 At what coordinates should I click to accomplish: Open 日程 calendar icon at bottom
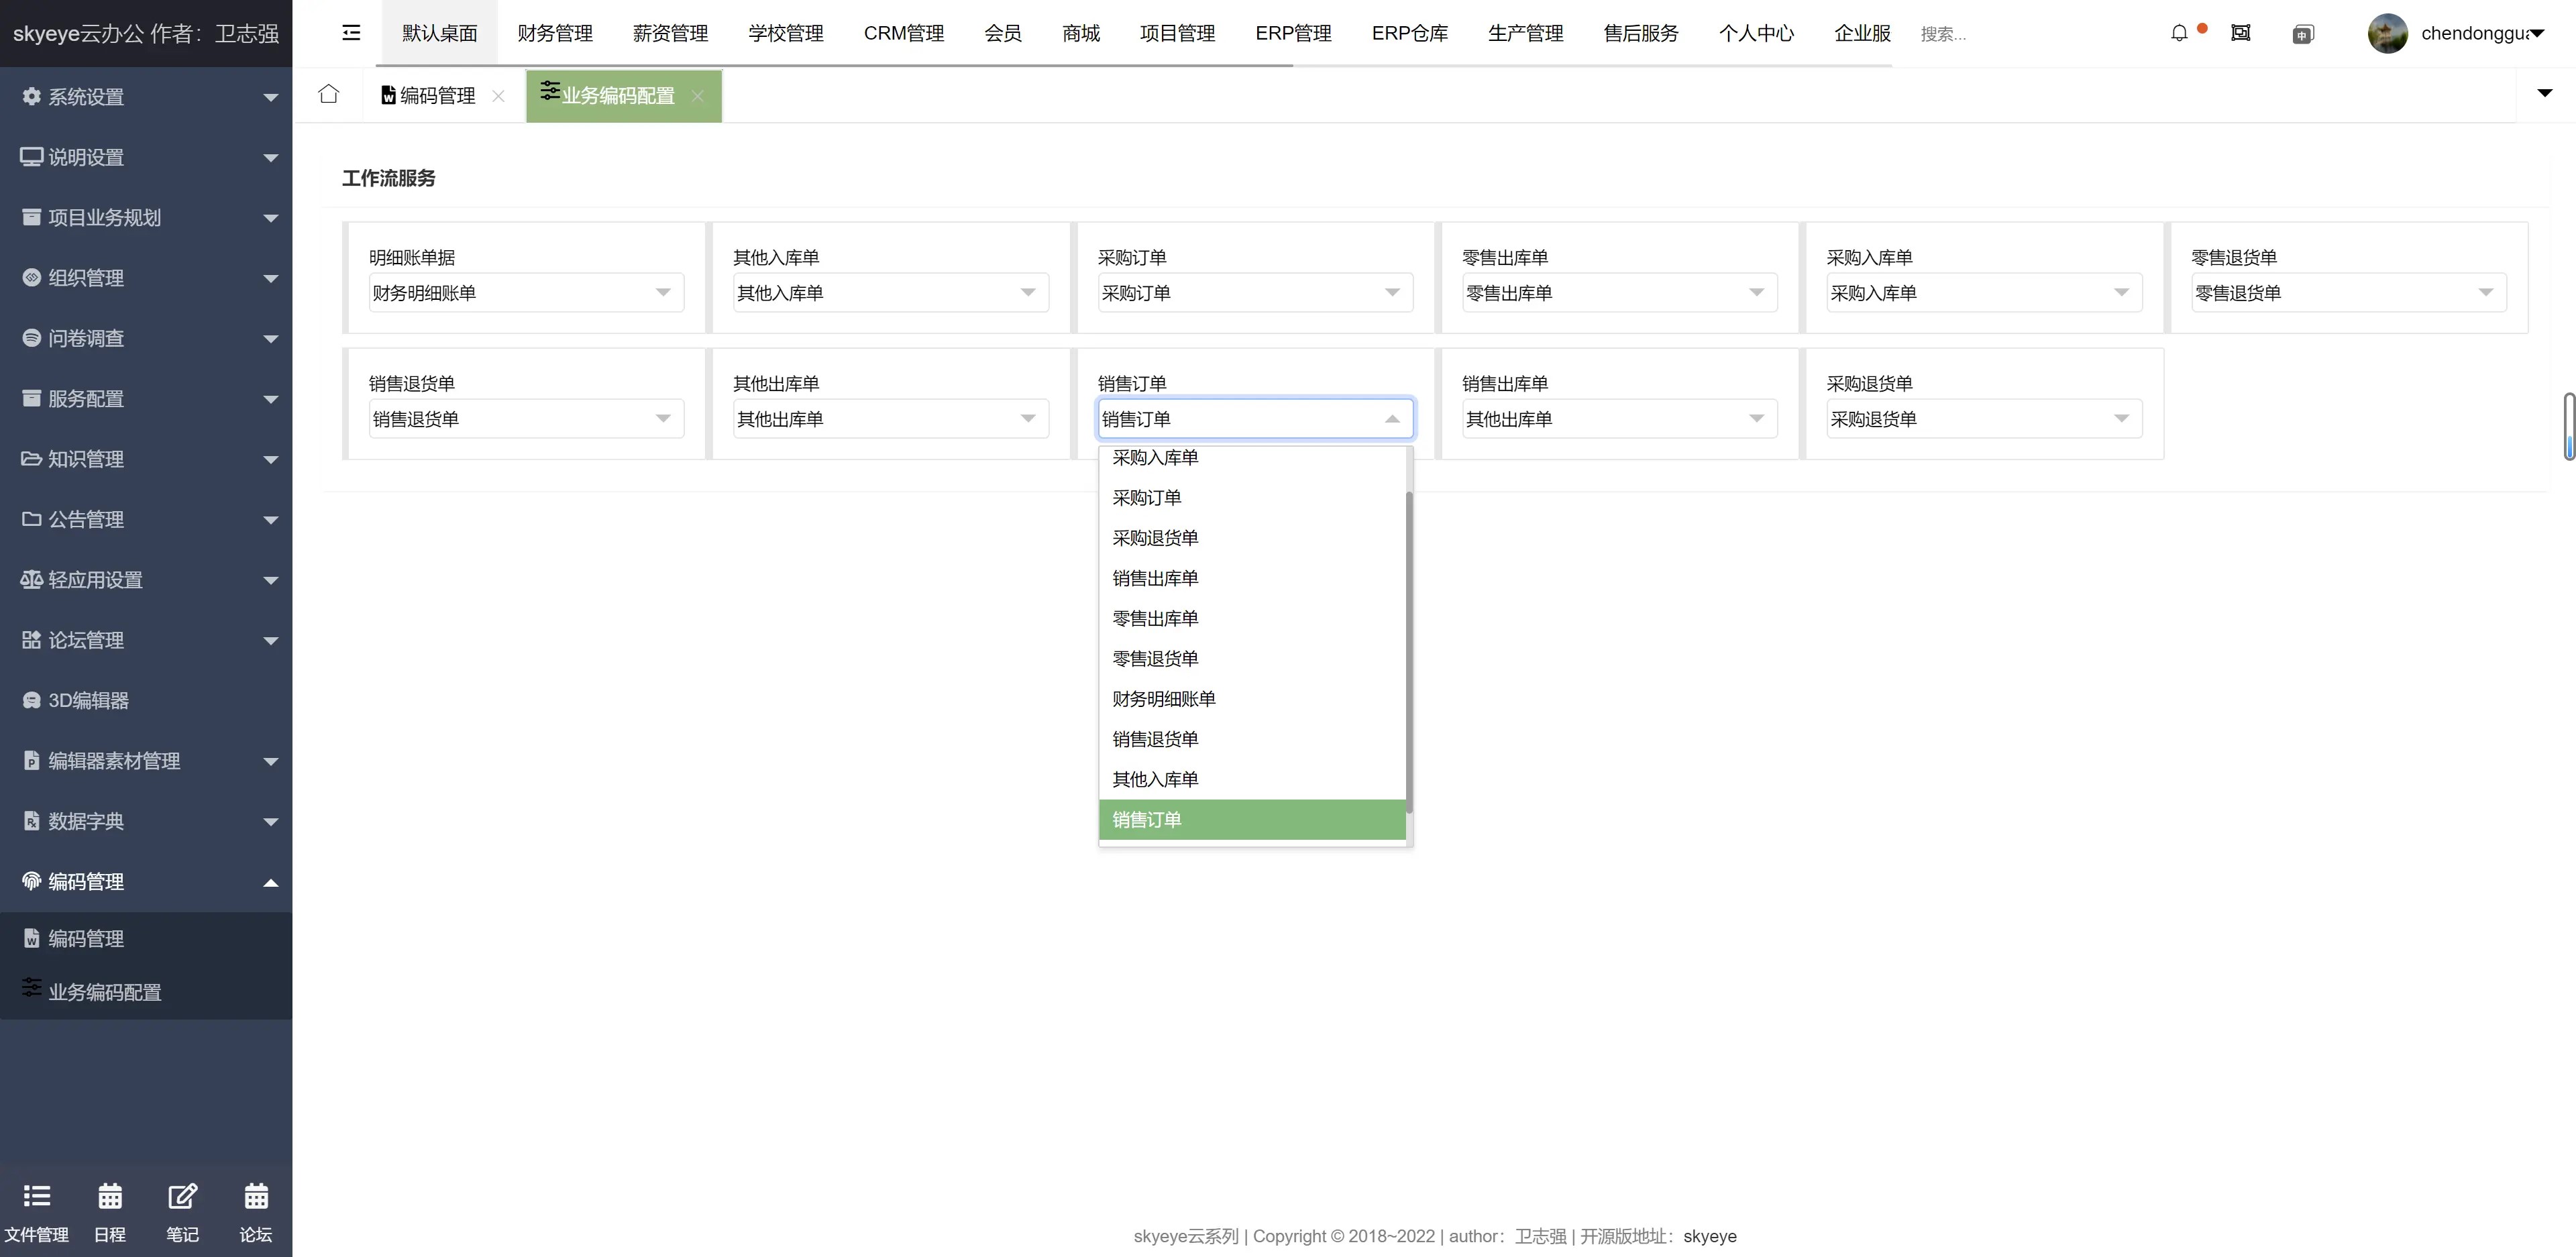110,1211
